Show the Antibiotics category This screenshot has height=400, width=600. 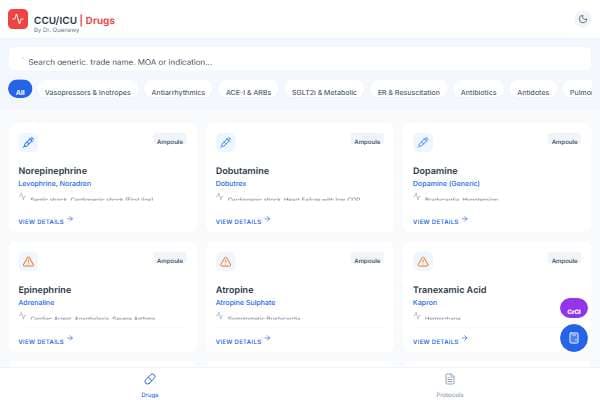point(478,91)
